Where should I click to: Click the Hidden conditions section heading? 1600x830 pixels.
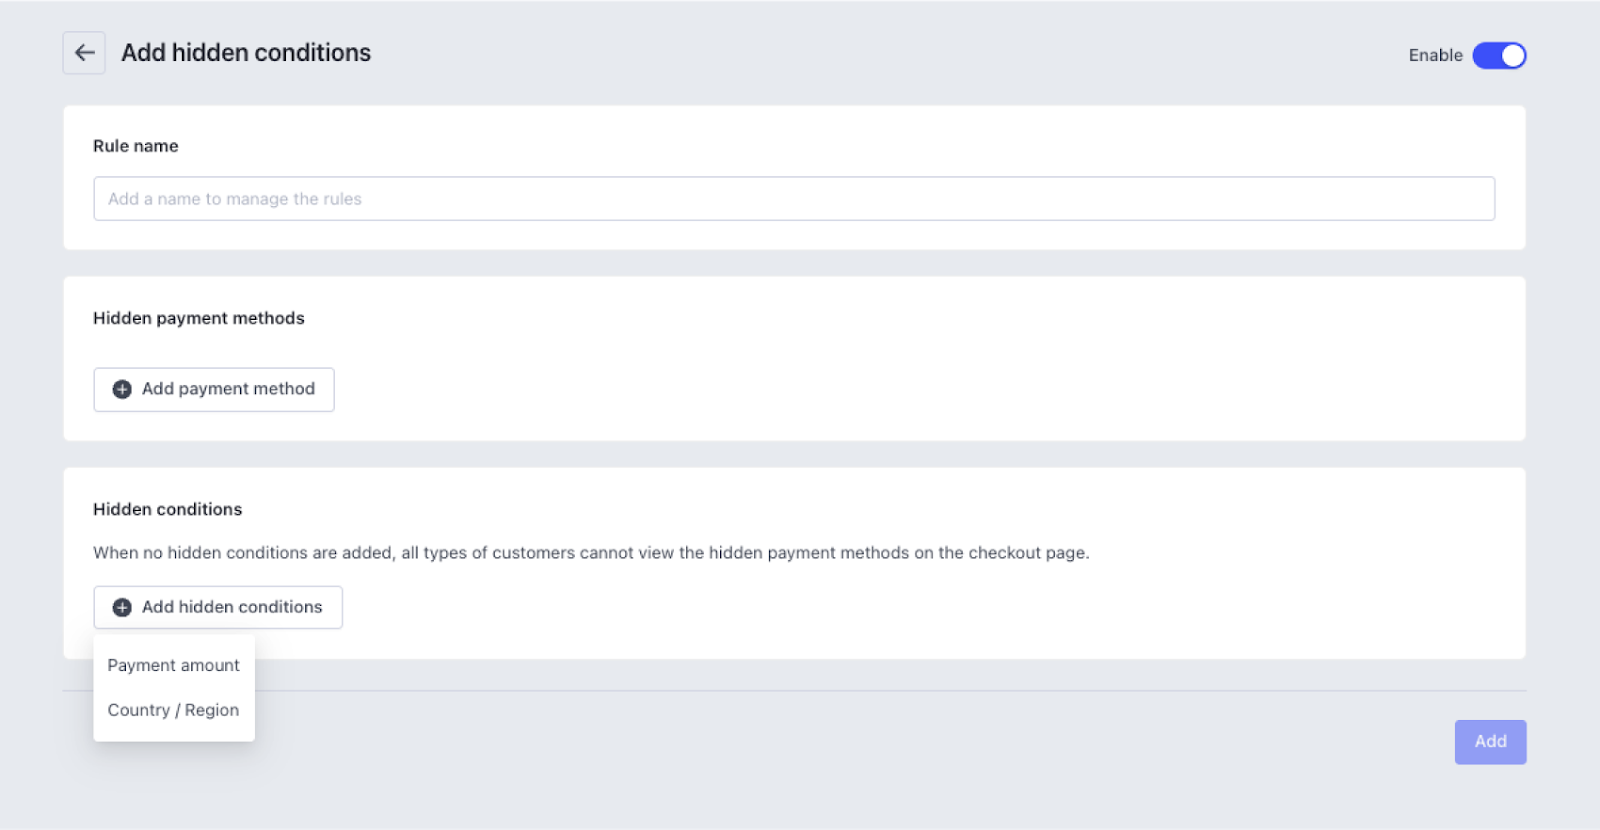pyautogui.click(x=168, y=509)
